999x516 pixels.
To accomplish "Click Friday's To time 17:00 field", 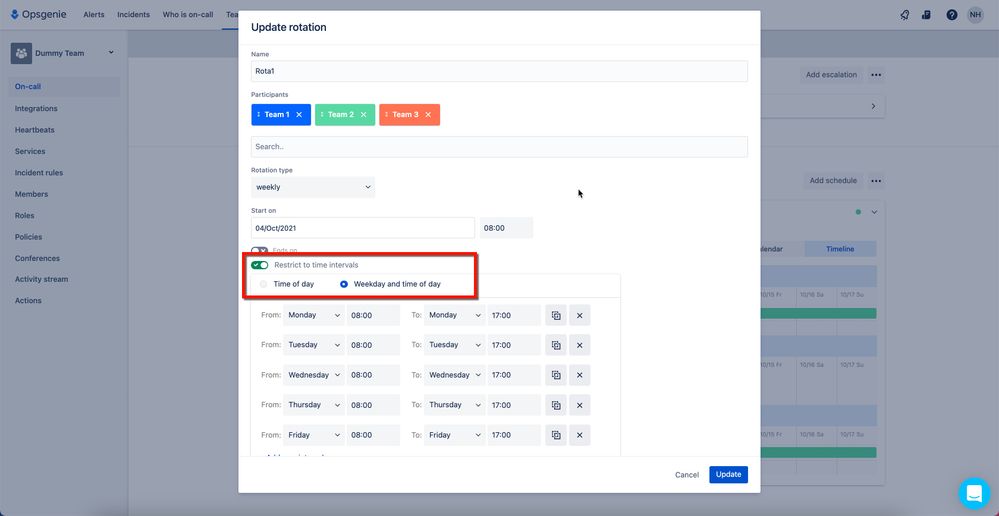I will click(x=514, y=435).
